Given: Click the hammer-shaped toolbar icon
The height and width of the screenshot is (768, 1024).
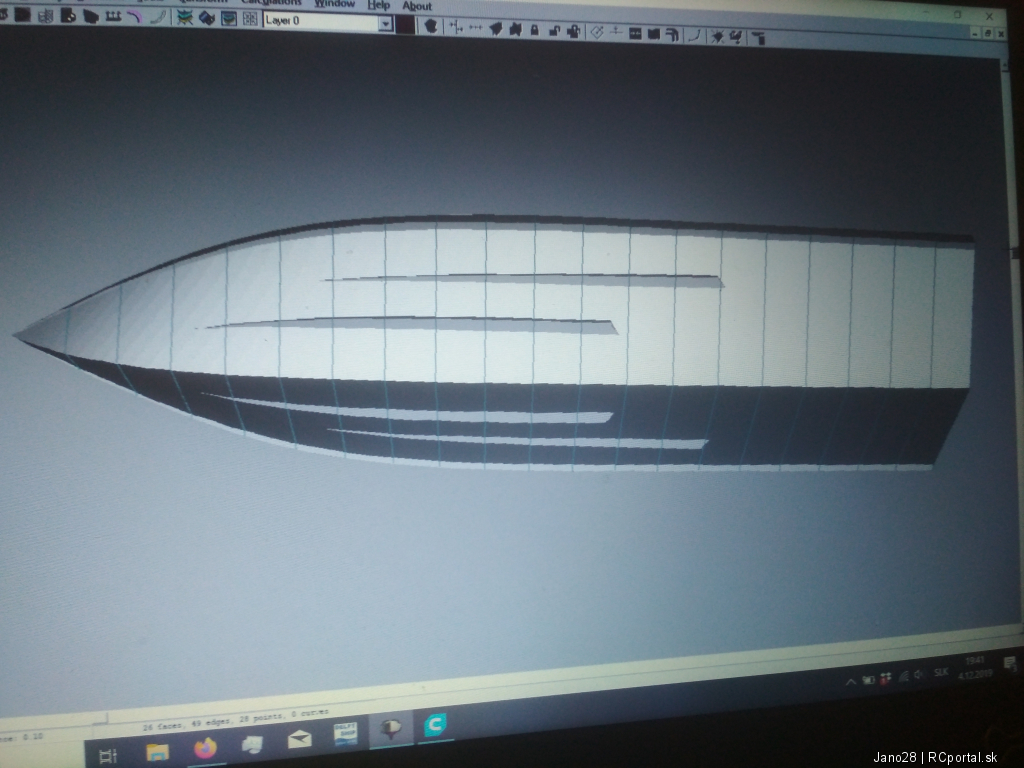Looking at the screenshot, I should tap(759, 39).
